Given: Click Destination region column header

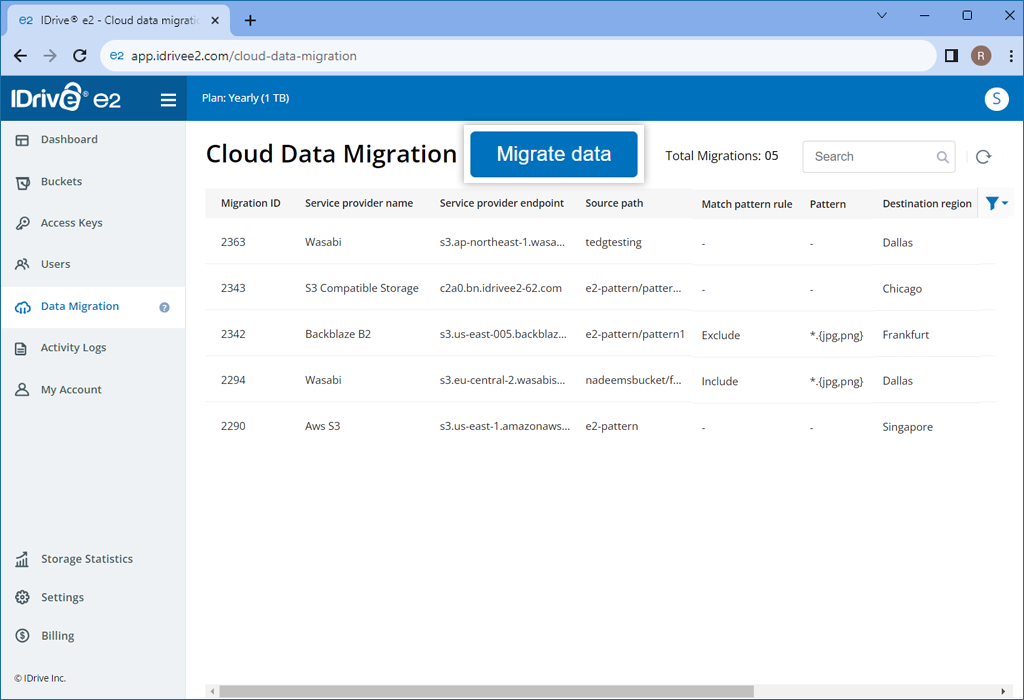Looking at the screenshot, I should [x=927, y=204].
